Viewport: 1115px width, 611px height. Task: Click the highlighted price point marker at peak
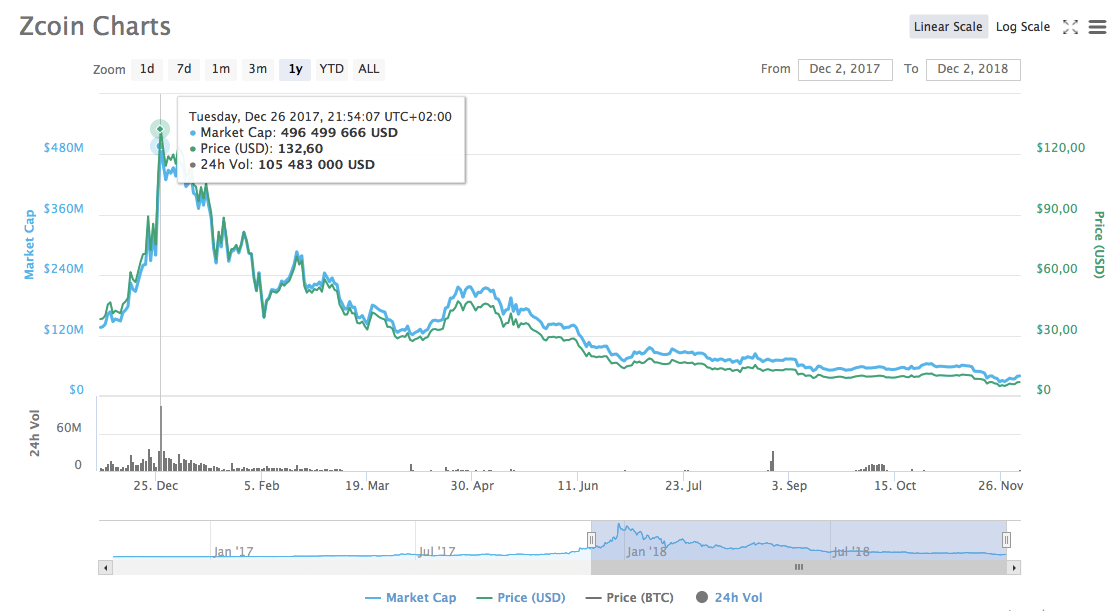(x=160, y=129)
